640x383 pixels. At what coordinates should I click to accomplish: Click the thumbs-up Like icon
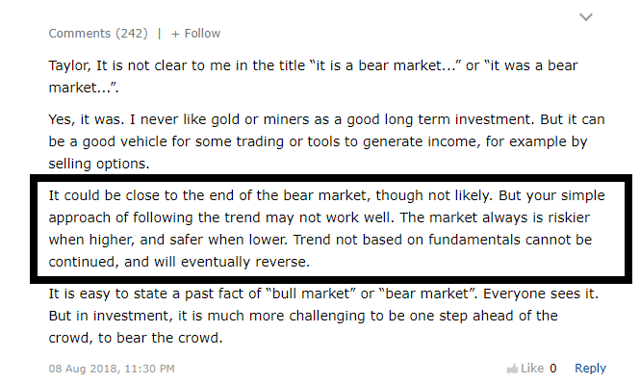[x=512, y=369]
